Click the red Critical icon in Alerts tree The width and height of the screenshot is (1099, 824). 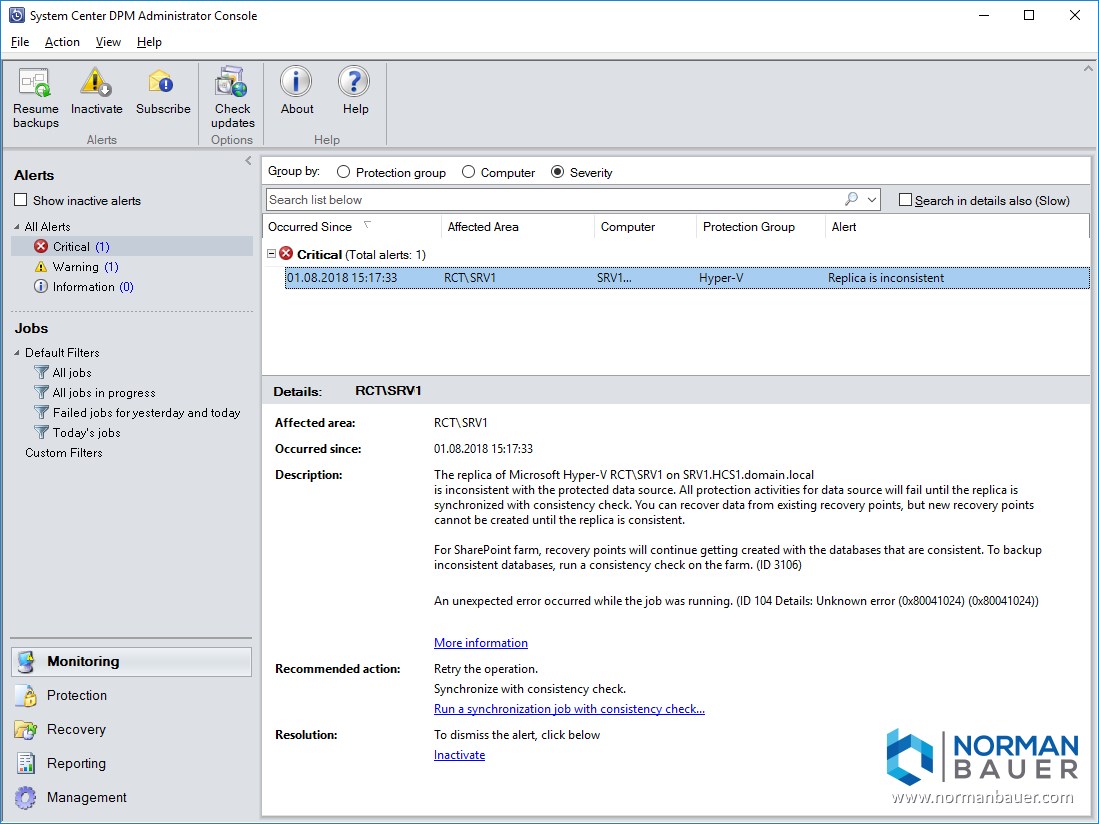point(41,246)
